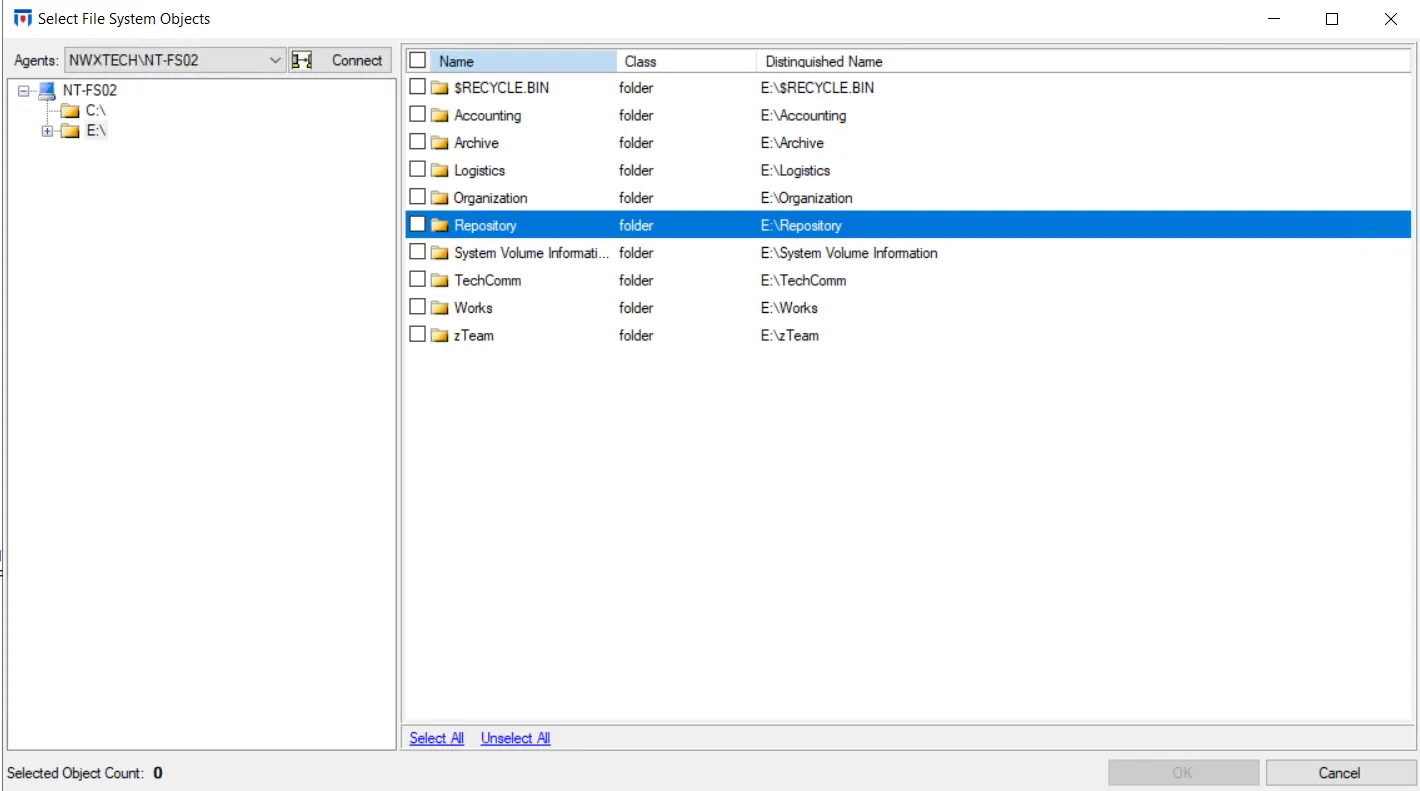Select the NT-FS02 root tree label
Image resolution: width=1420 pixels, height=791 pixels.
click(90, 90)
